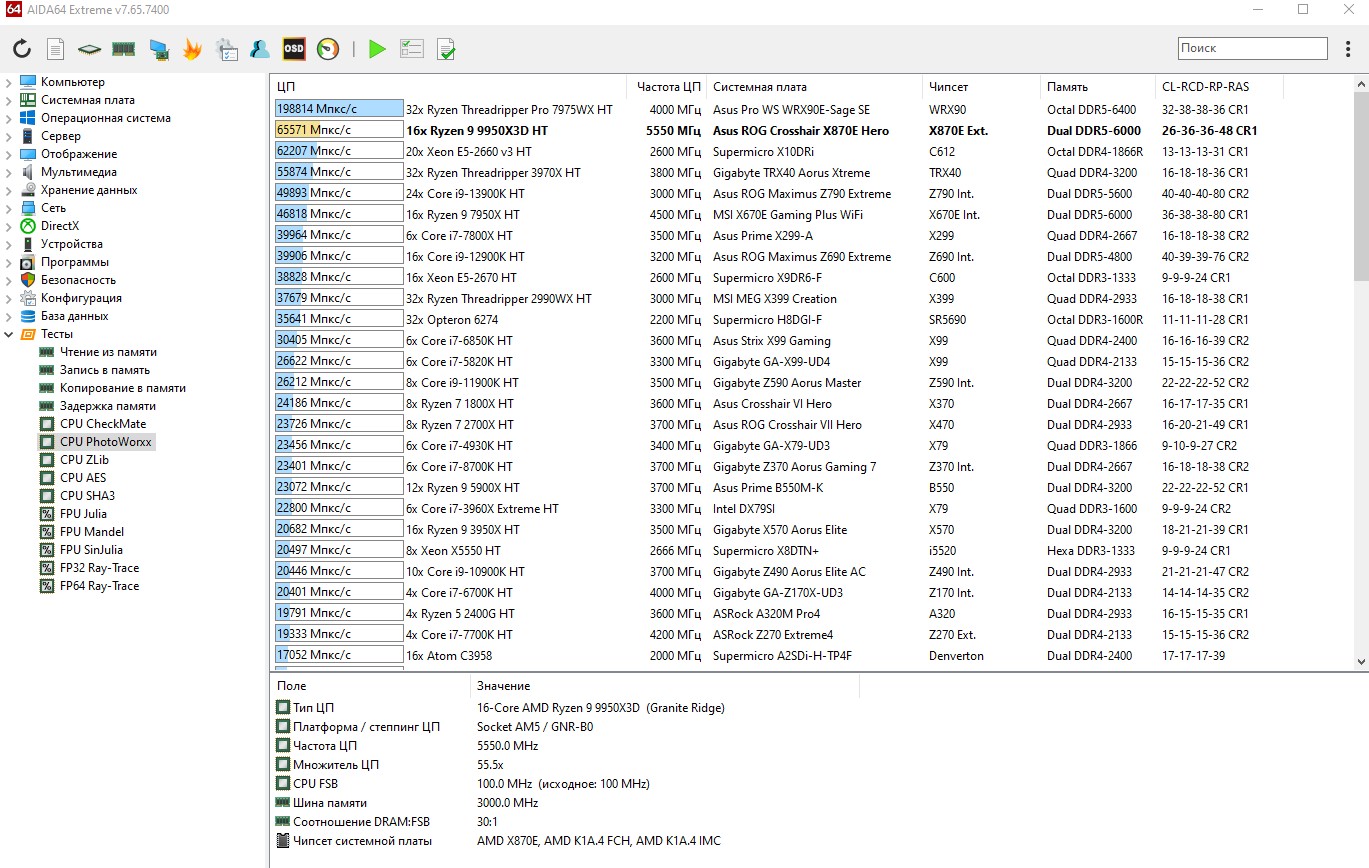This screenshot has width=1369, height=868.
Task: Click the database icon of База данных
Action: [x=28, y=316]
